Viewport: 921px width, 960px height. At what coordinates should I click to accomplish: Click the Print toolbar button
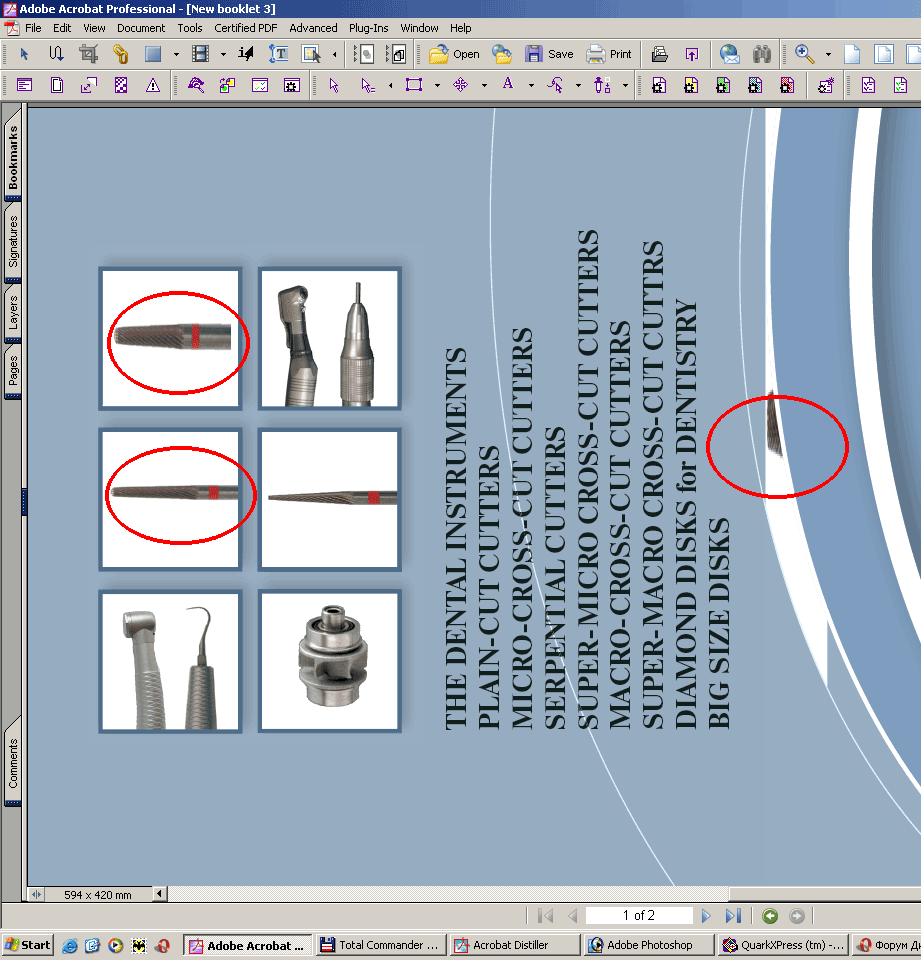pyautogui.click(x=609, y=54)
